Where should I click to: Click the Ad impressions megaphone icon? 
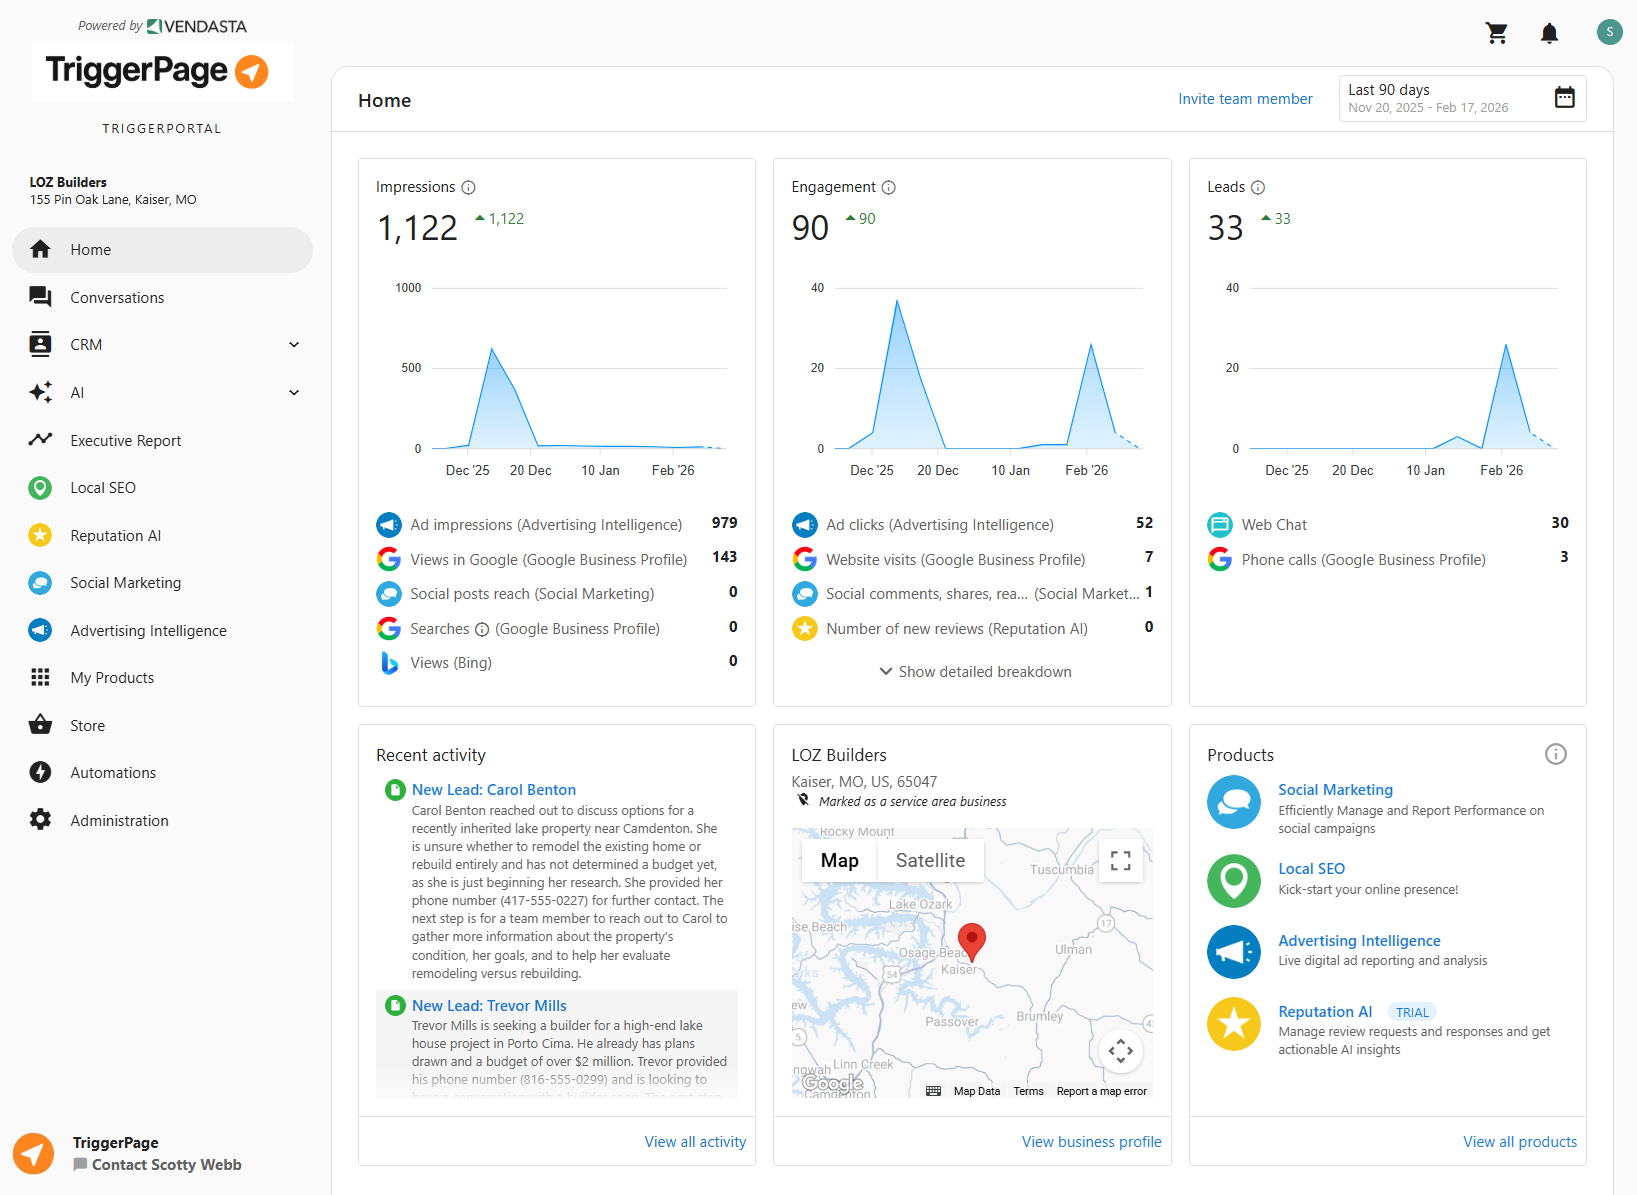click(389, 524)
